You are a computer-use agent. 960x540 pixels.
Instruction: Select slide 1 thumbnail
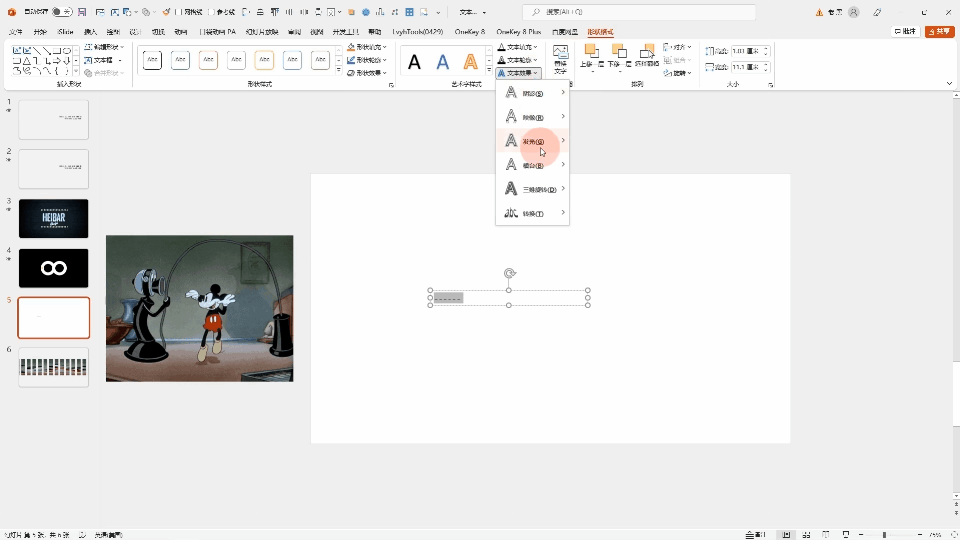coord(53,119)
